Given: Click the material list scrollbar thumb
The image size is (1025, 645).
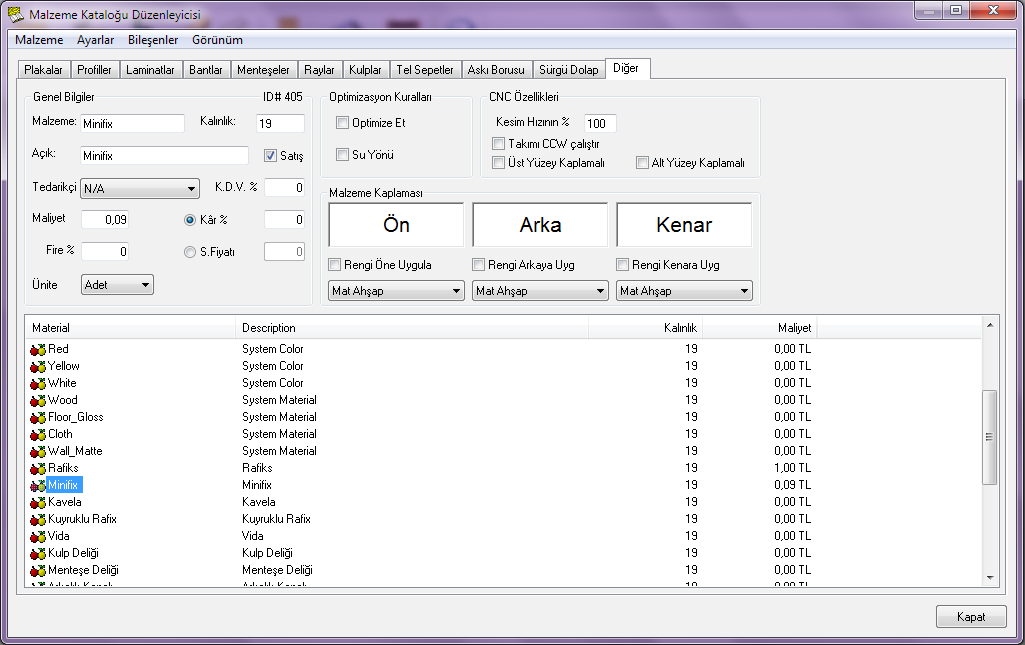Looking at the screenshot, I should click(x=990, y=437).
